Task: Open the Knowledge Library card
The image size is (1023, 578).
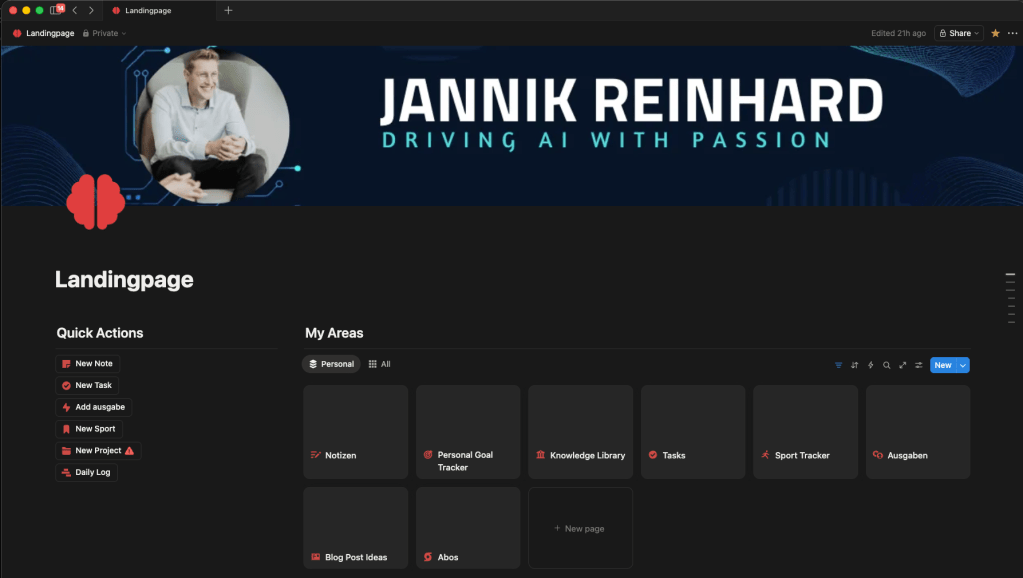Action: (580, 434)
